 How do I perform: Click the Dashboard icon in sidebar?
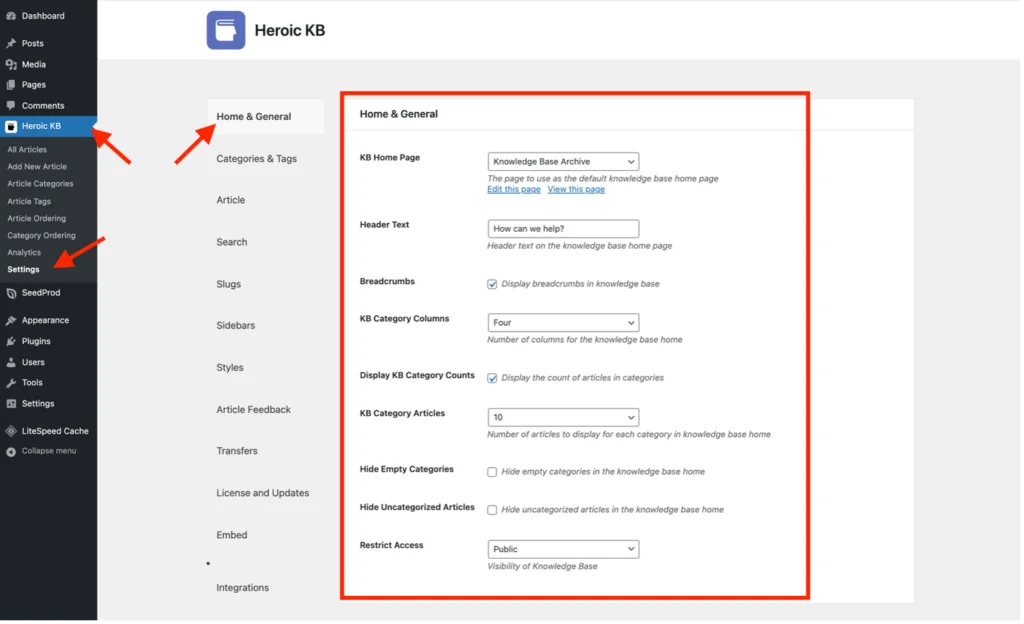[x=11, y=16]
